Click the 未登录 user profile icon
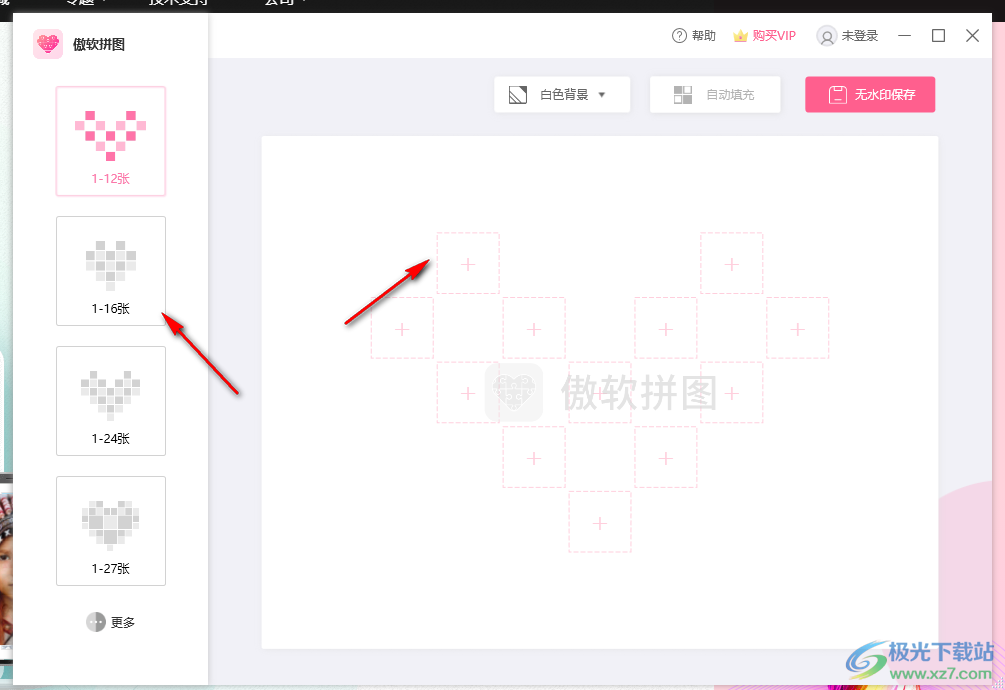The height and width of the screenshot is (690, 1005). click(x=827, y=36)
